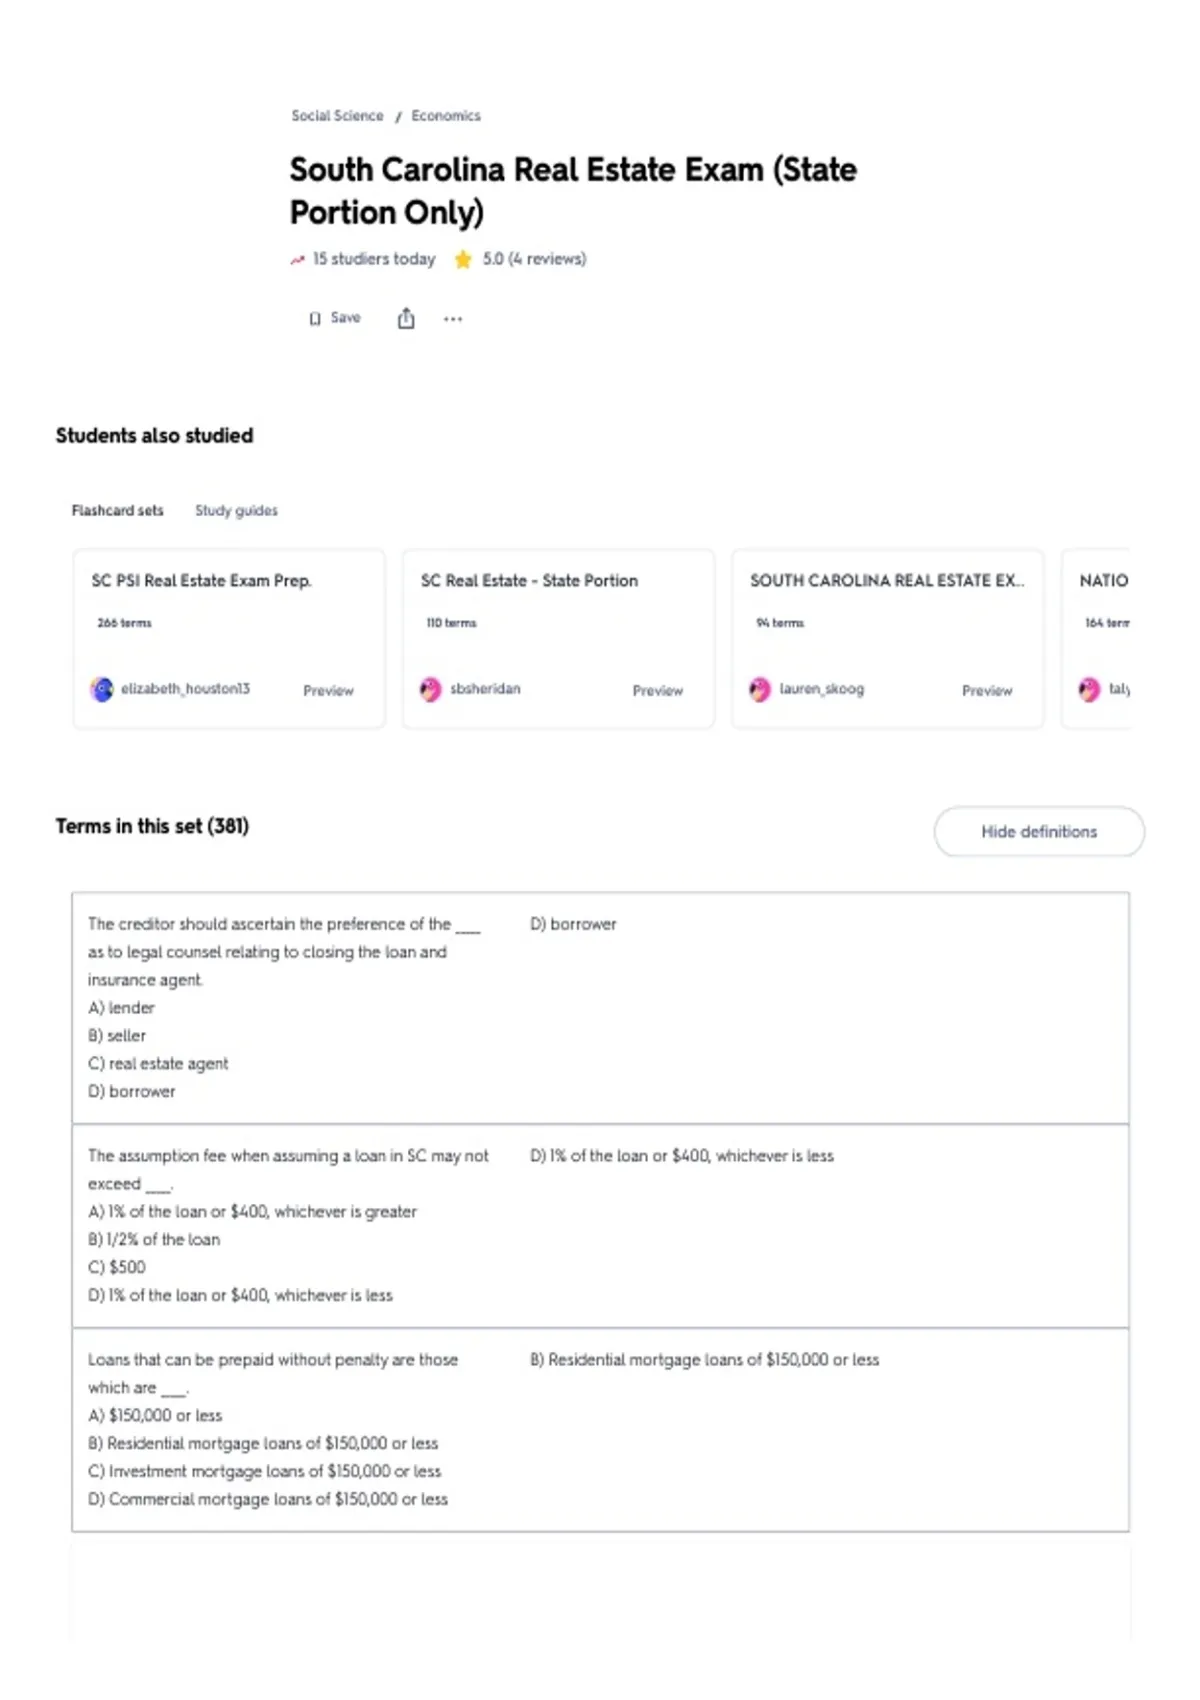
Task: Open the Economics breadcrumb link
Action: click(446, 116)
